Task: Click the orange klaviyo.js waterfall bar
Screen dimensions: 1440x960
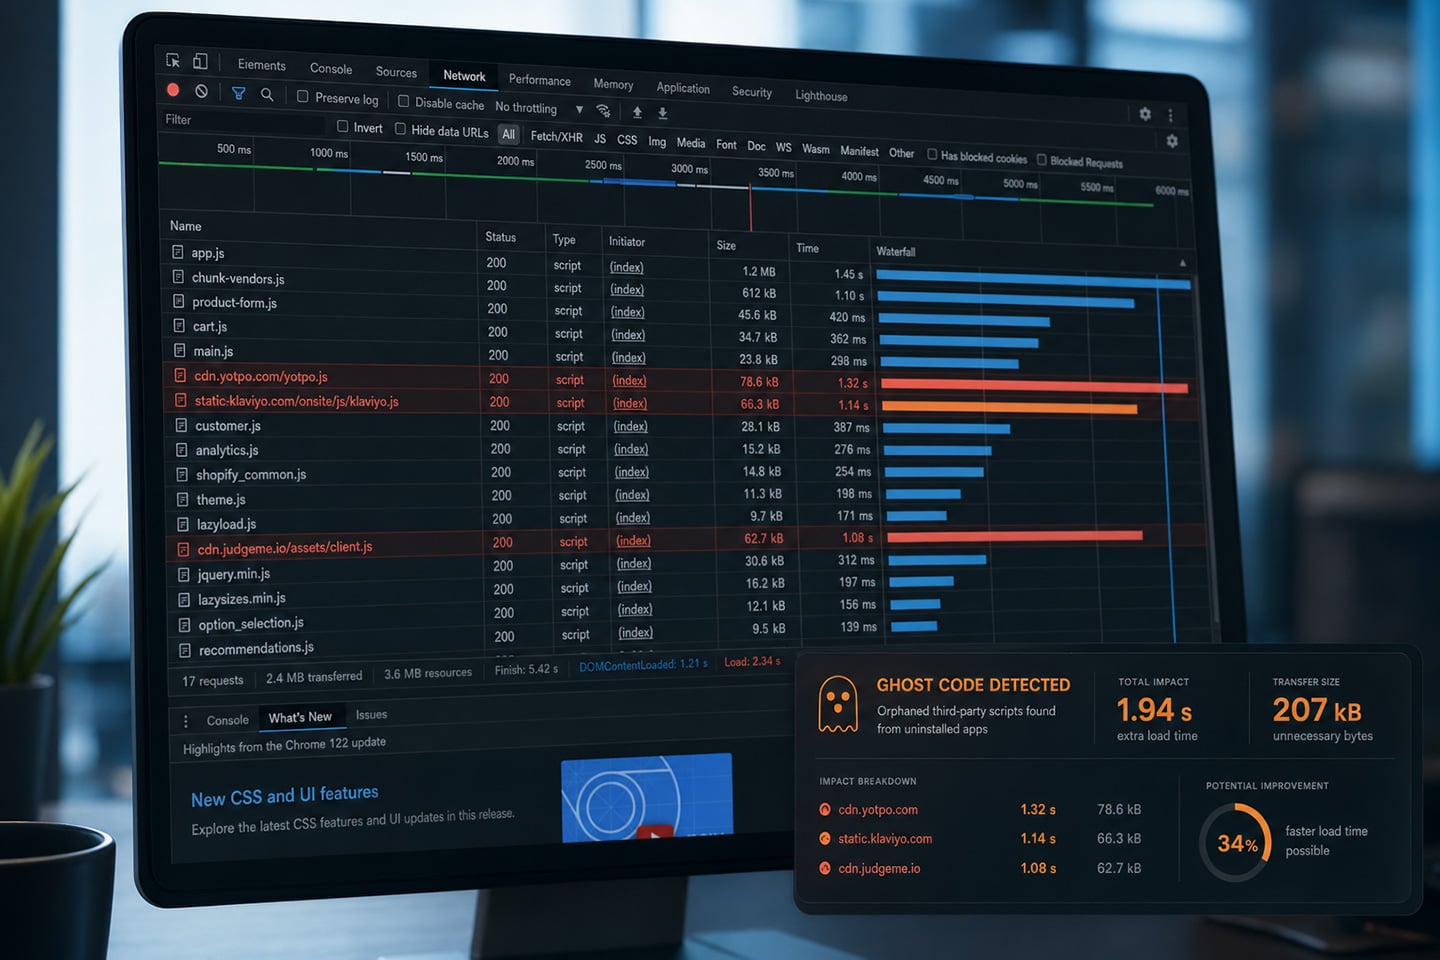Action: [1010, 407]
